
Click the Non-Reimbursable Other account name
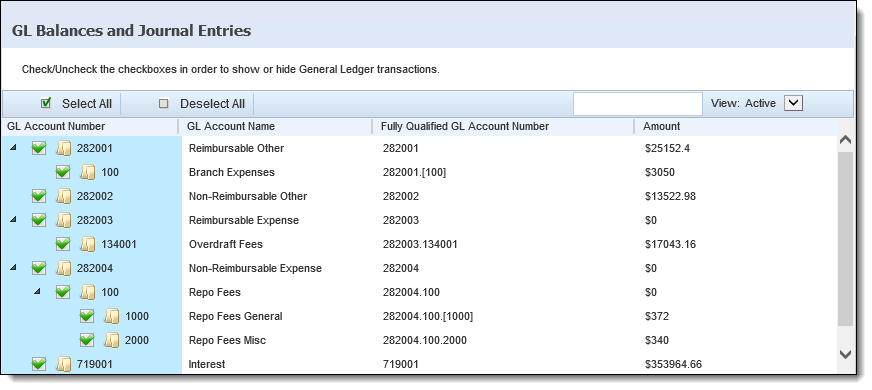(248, 196)
